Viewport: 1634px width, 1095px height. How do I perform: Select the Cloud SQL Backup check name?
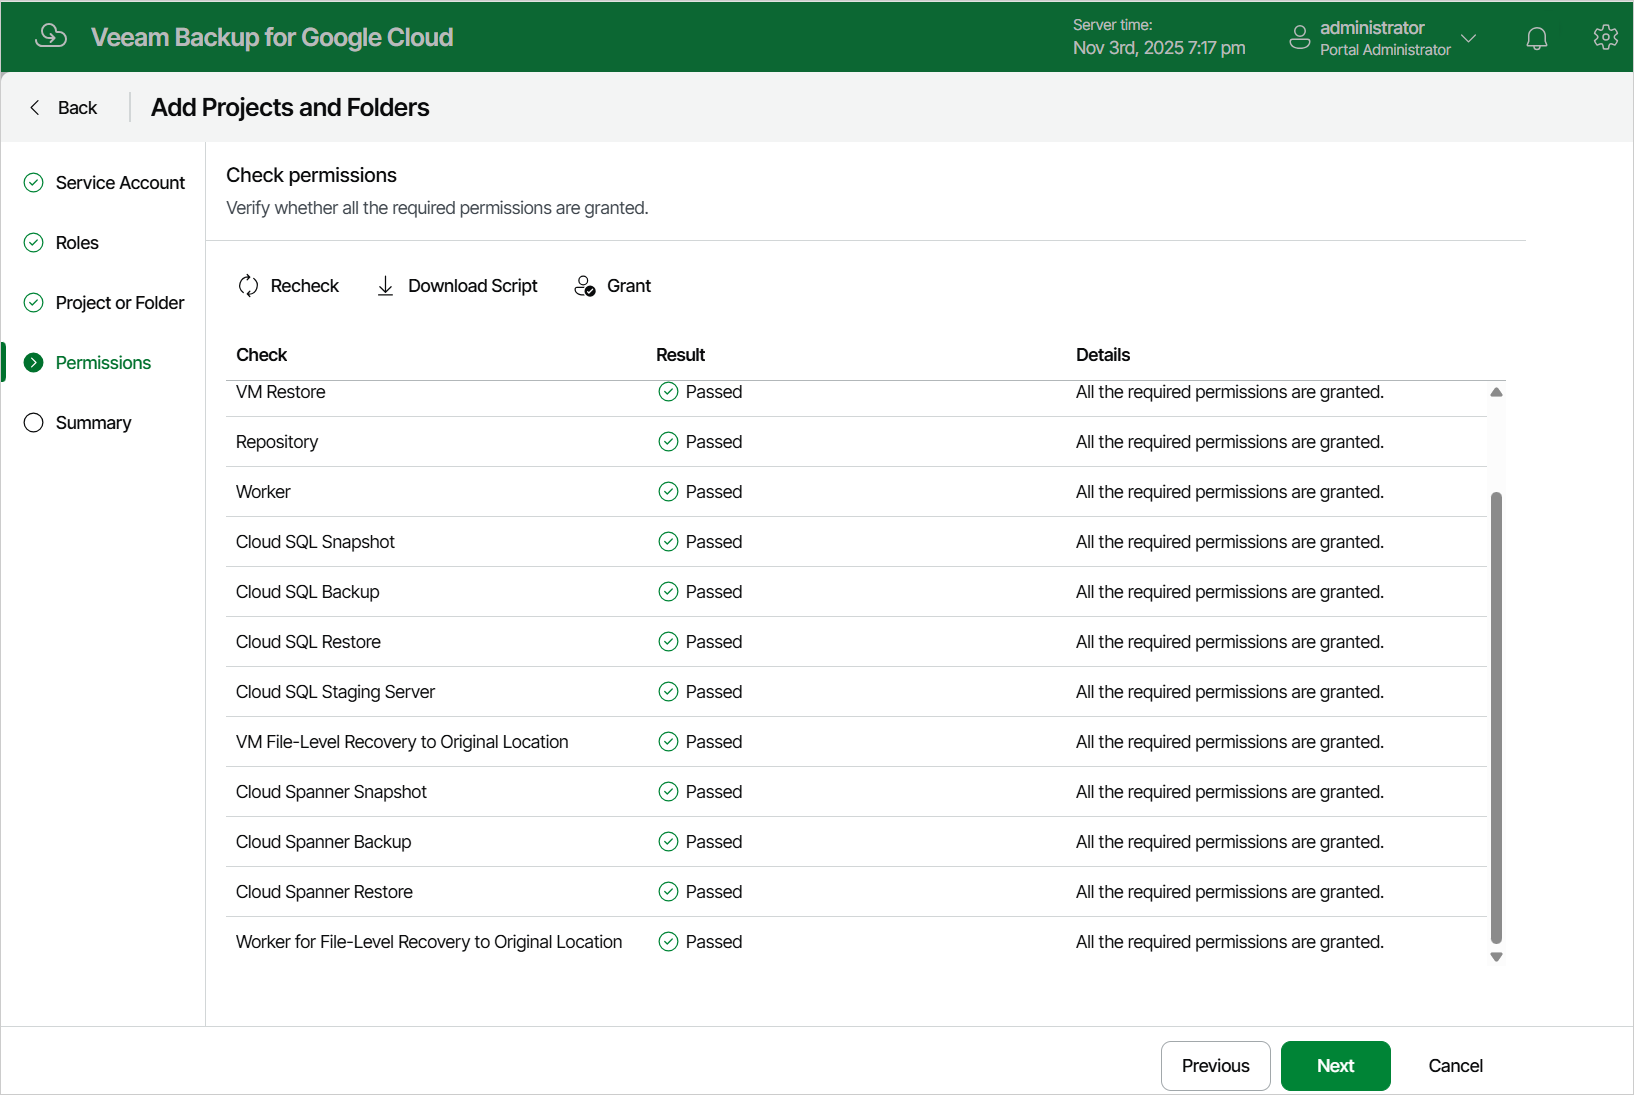tap(308, 592)
